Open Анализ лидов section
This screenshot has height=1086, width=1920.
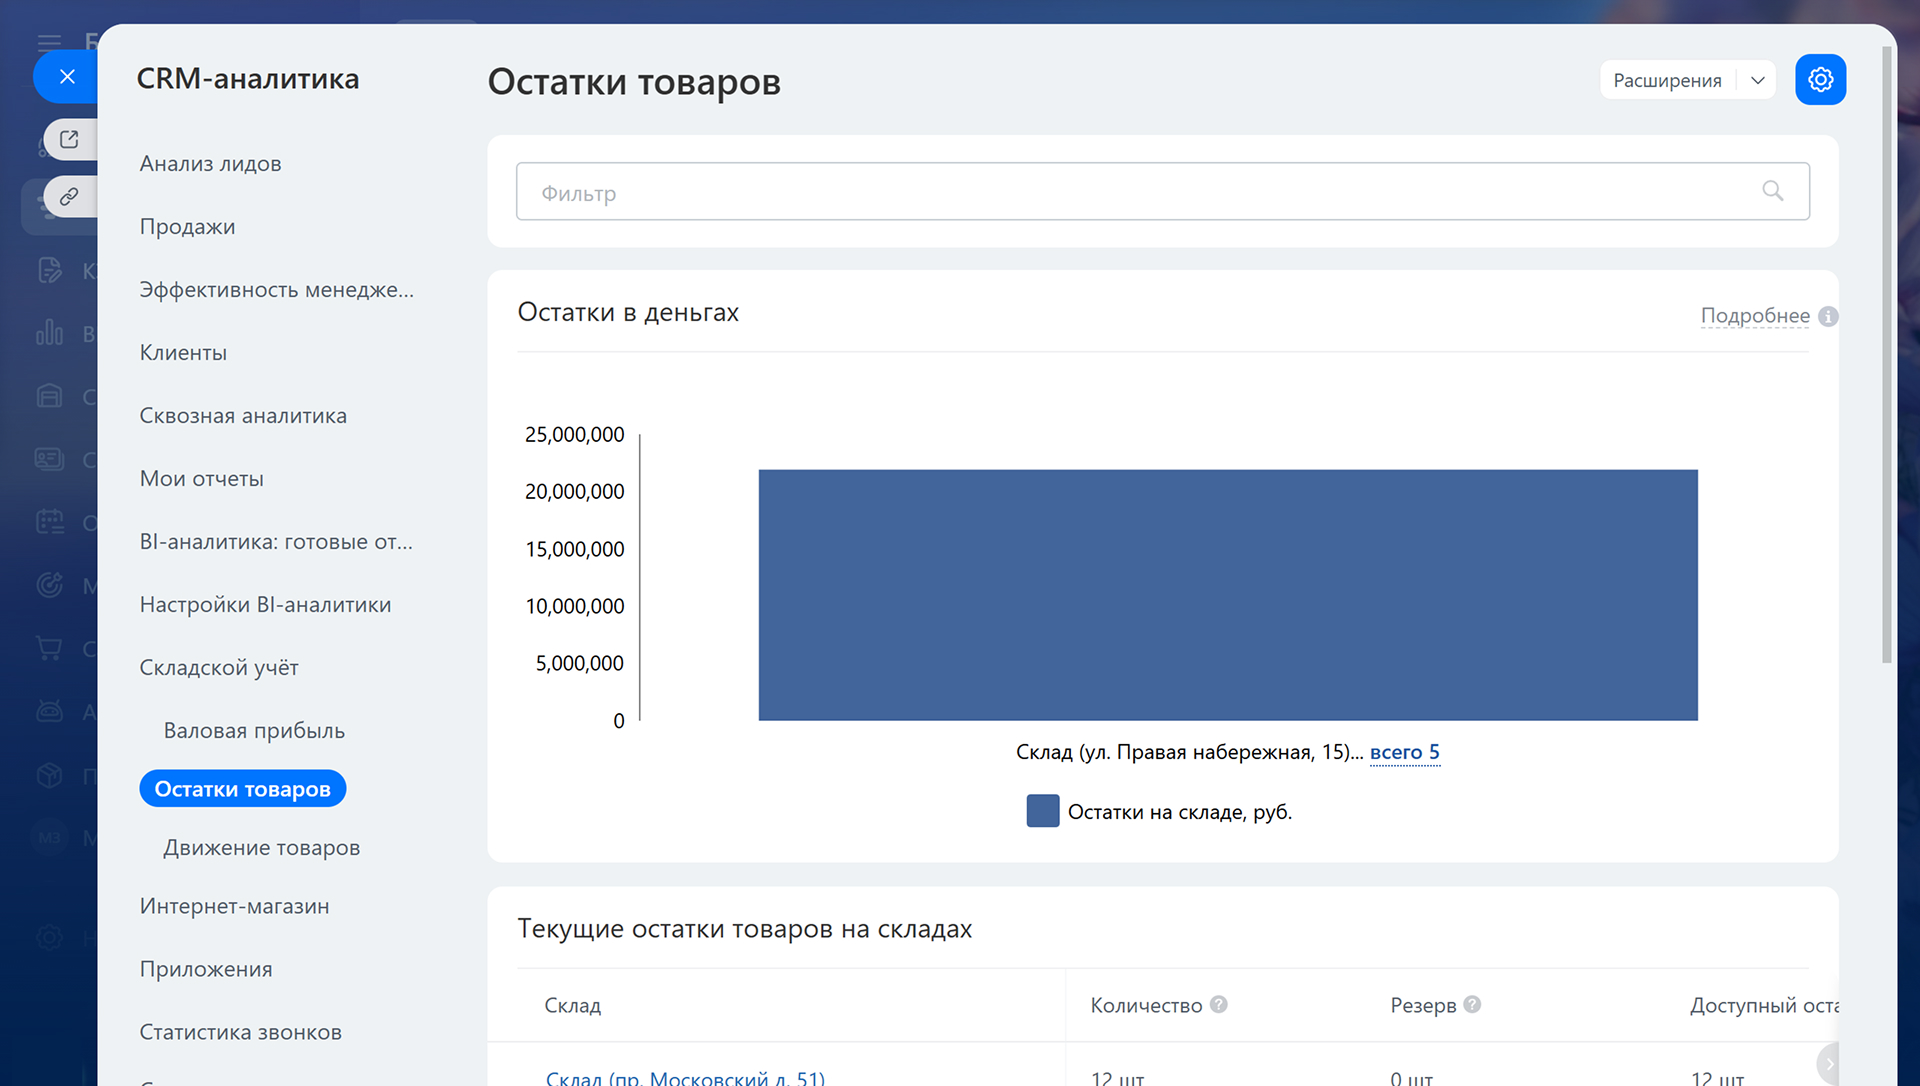210,163
